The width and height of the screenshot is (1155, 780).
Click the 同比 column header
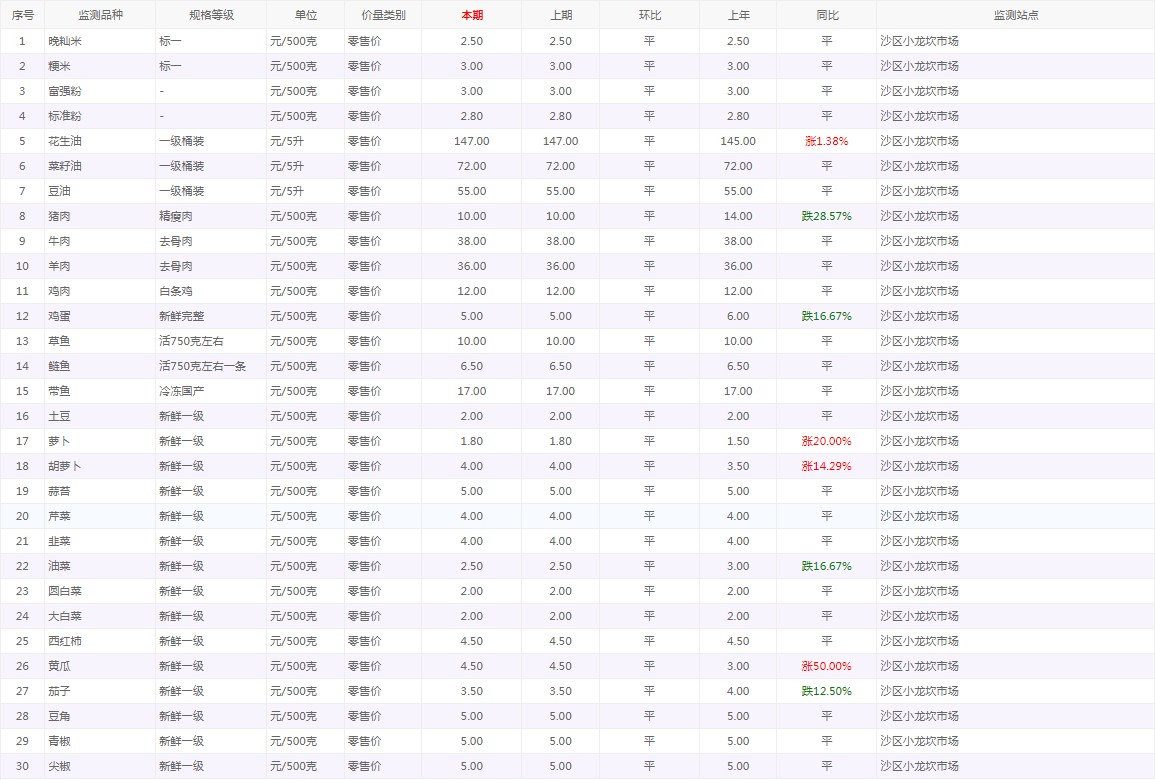826,15
